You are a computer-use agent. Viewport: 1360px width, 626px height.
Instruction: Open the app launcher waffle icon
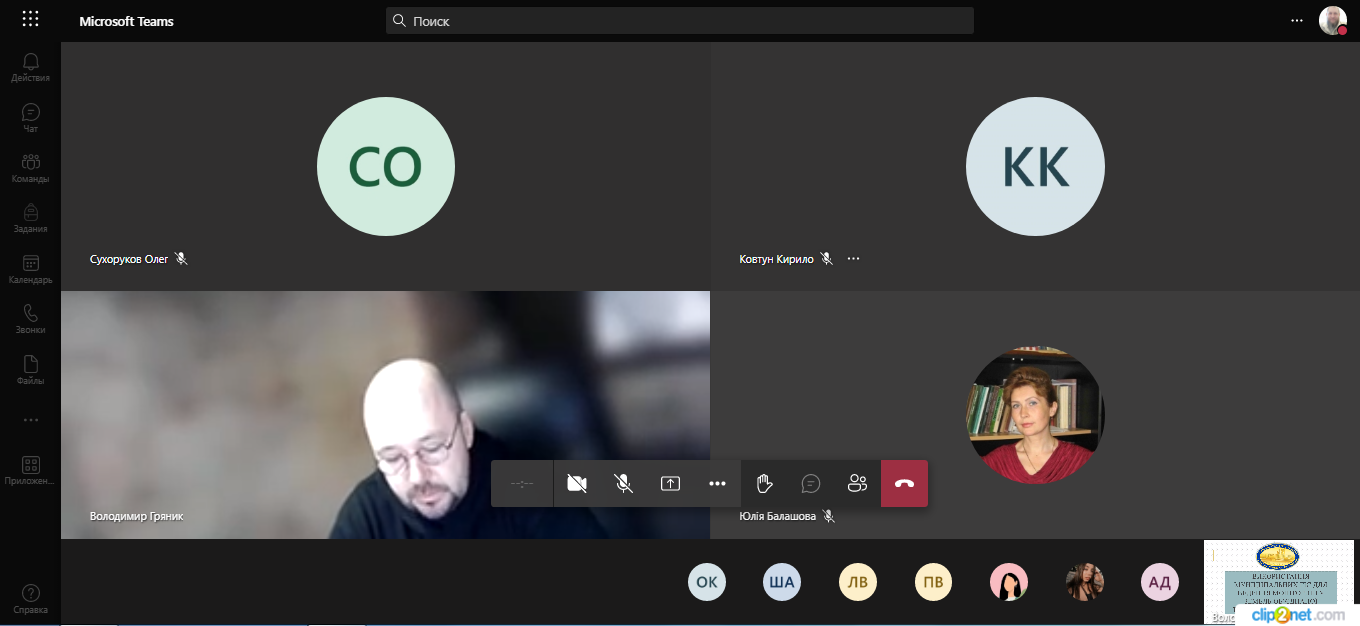click(x=30, y=19)
